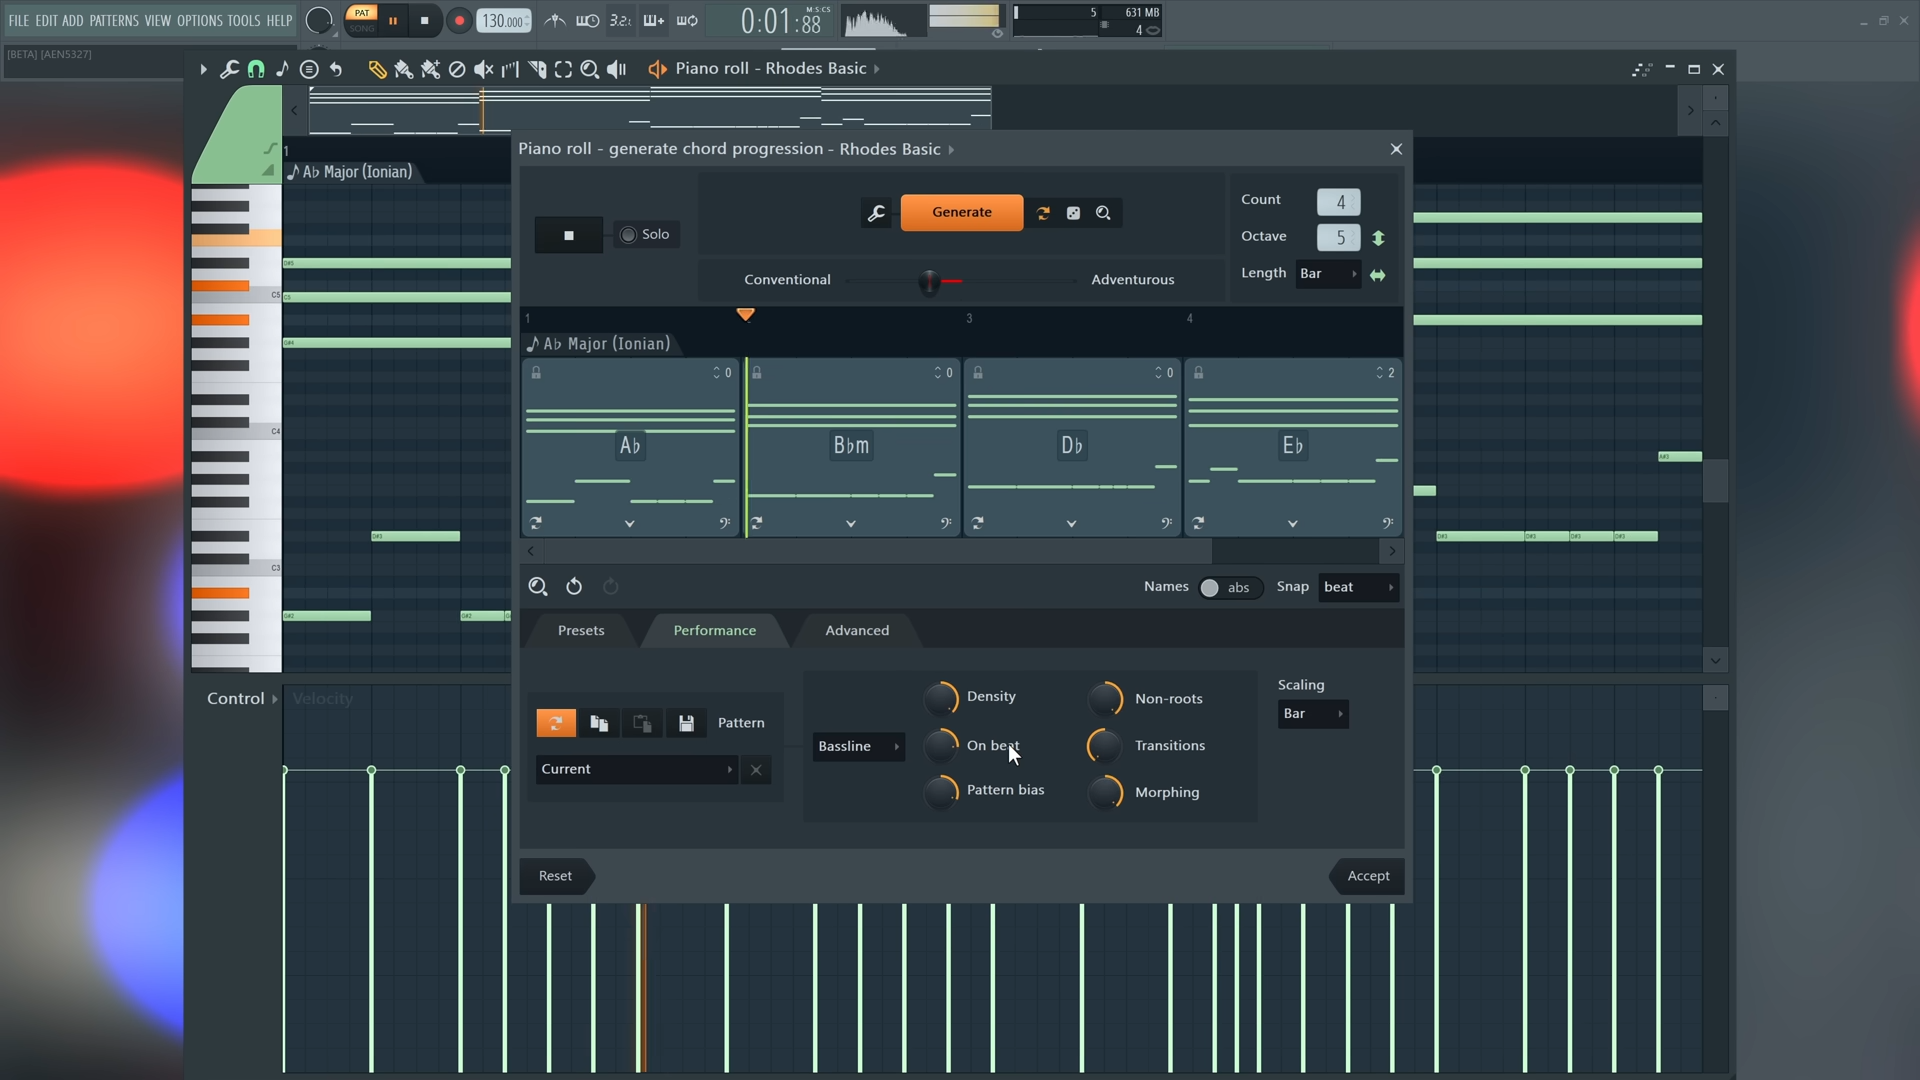Image resolution: width=1920 pixels, height=1080 pixels.
Task: Toggle the lock on the Ab chord
Action: click(x=536, y=373)
